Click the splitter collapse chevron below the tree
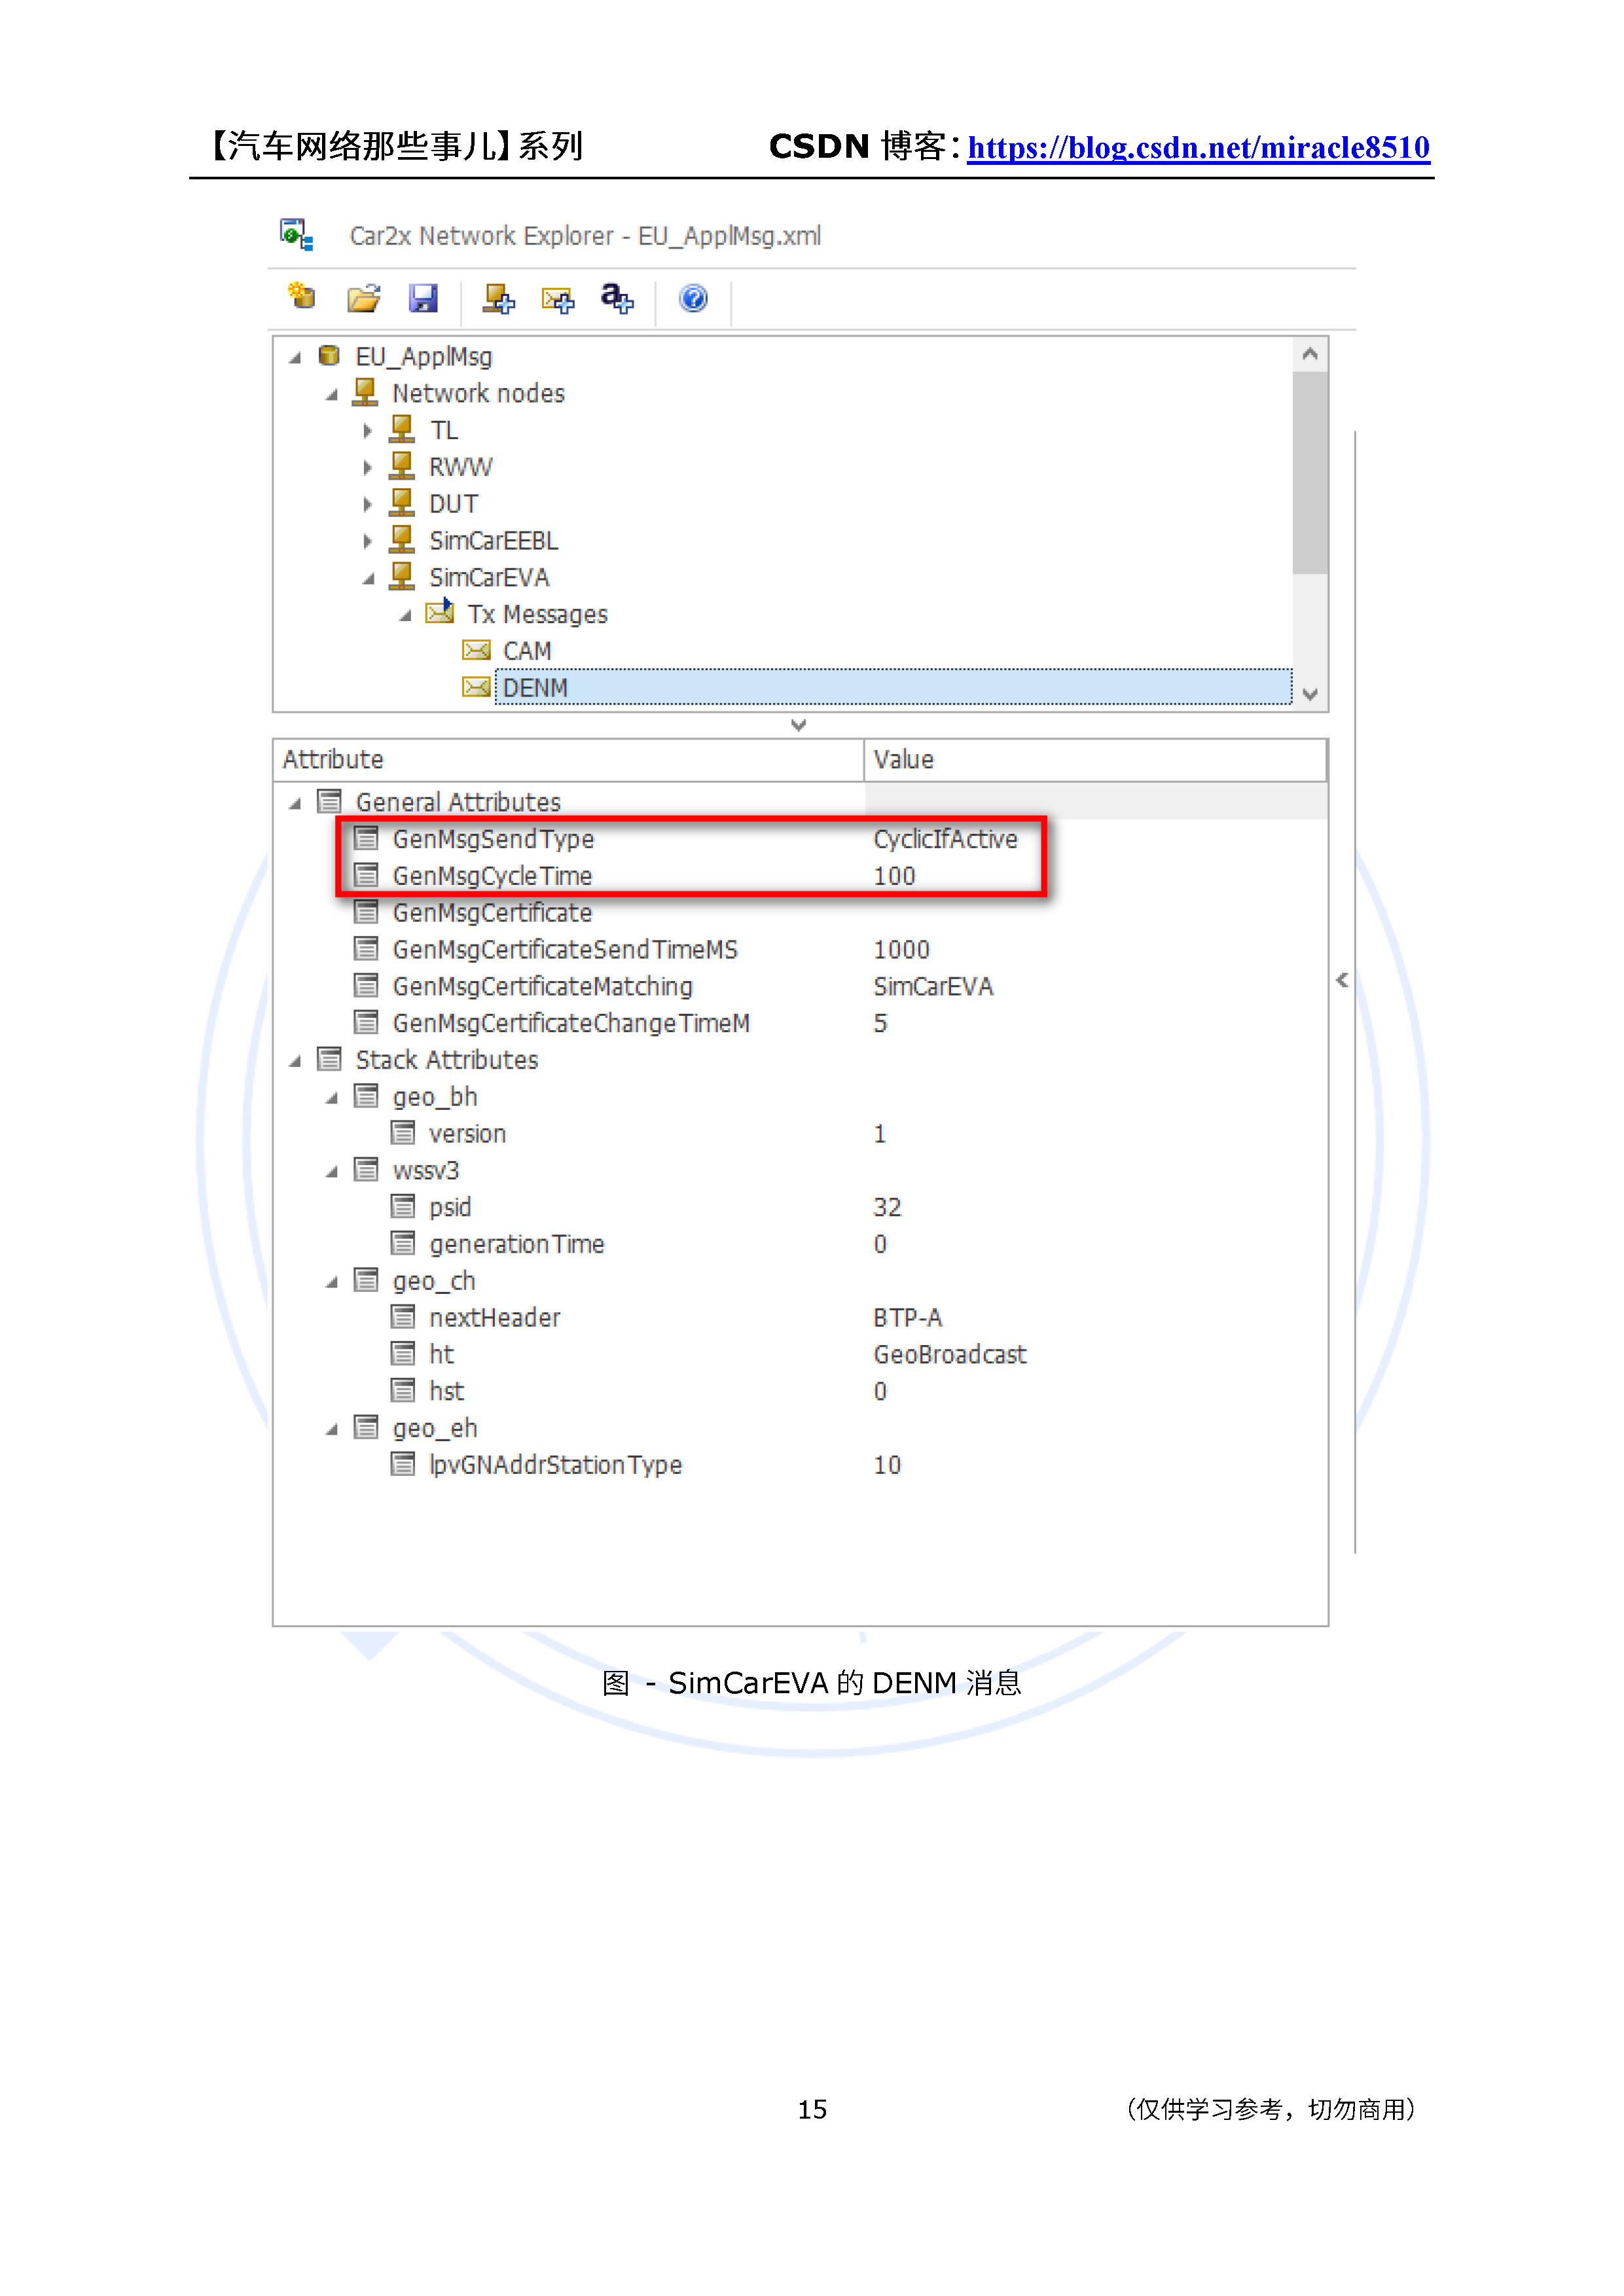Screen dimensions: 1624x2296 point(798,725)
